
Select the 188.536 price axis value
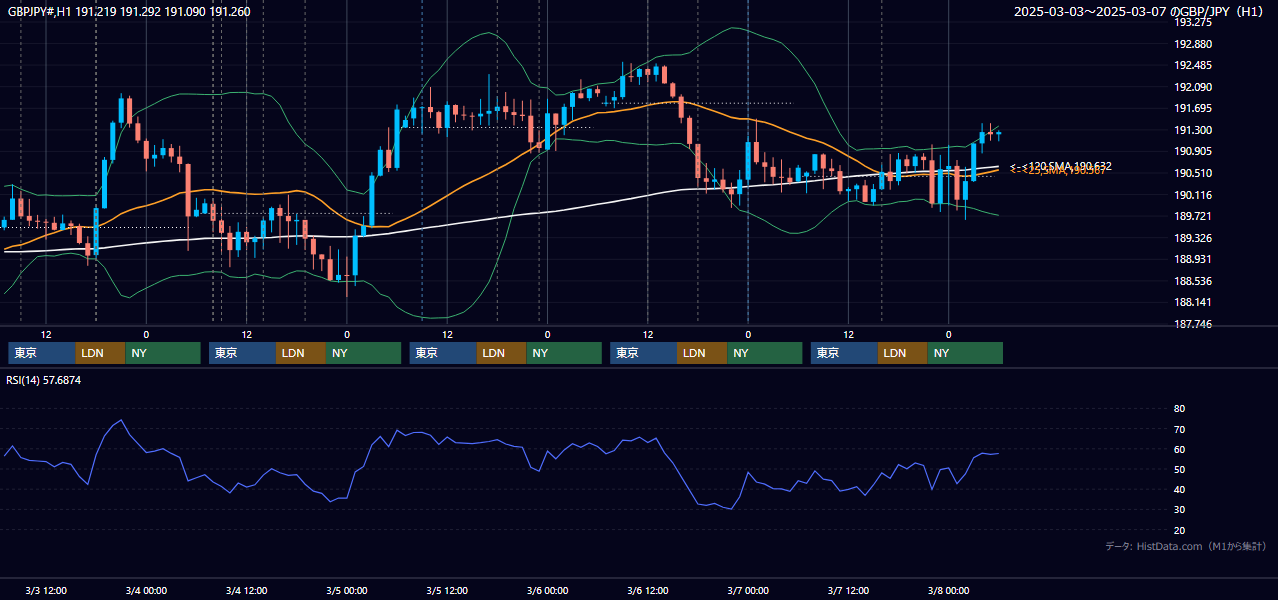(1193, 281)
